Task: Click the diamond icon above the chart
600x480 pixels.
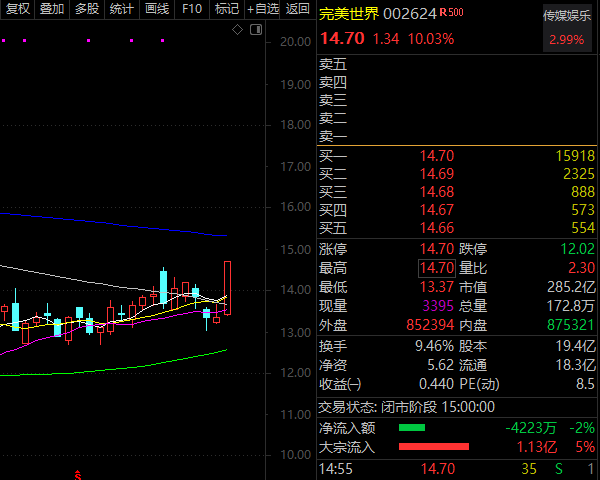Action: (237, 29)
